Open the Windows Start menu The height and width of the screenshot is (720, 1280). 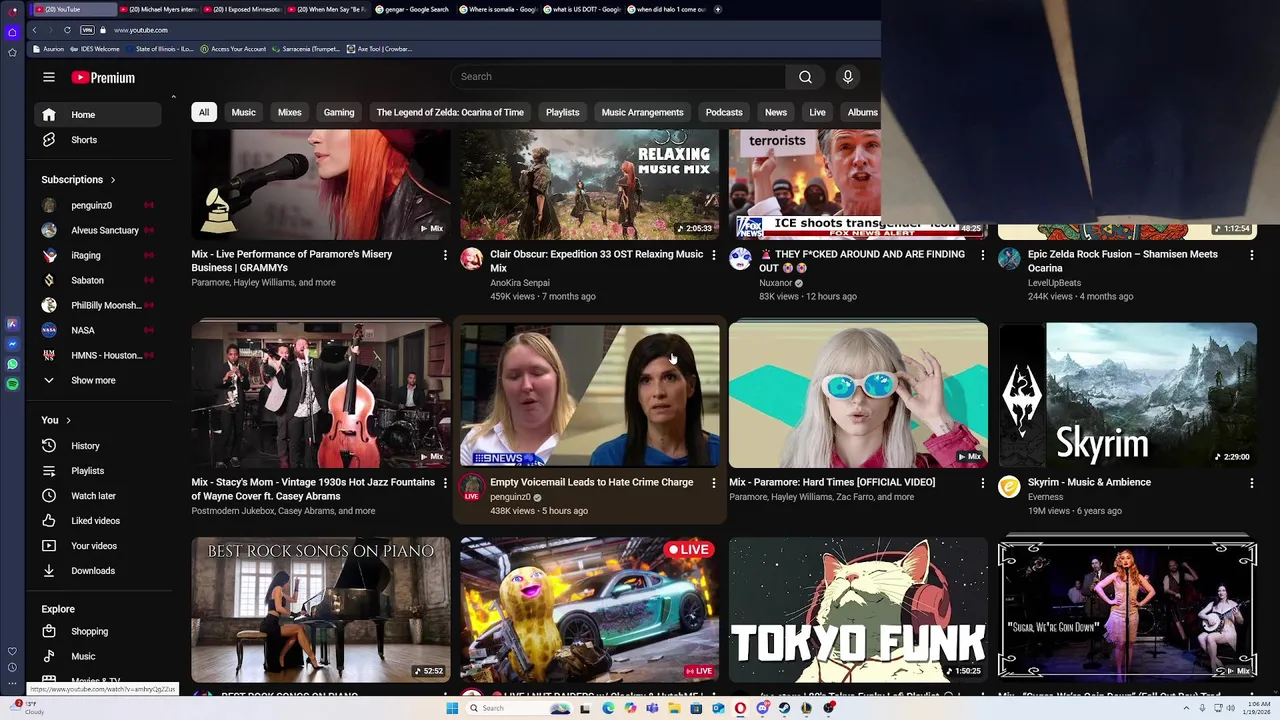click(x=452, y=708)
